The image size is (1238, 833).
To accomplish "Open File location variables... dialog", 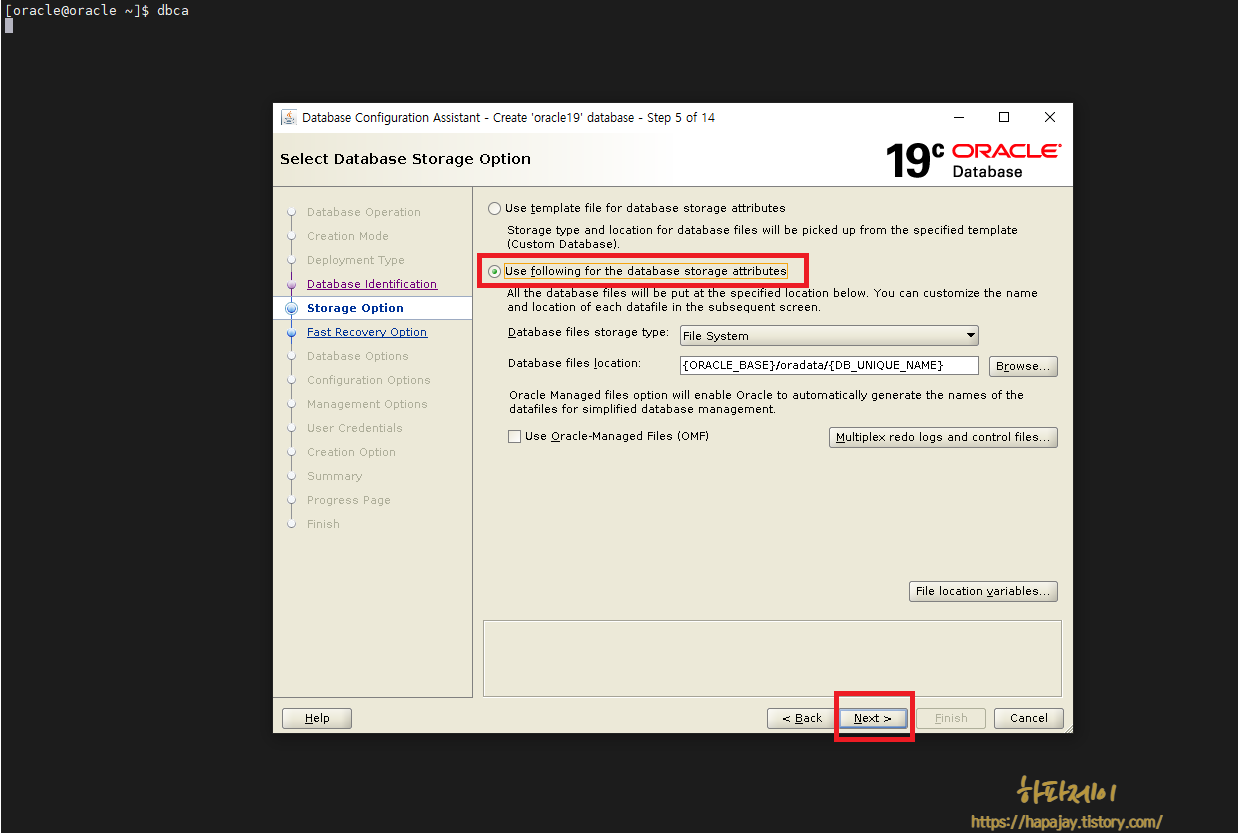I will [983, 591].
